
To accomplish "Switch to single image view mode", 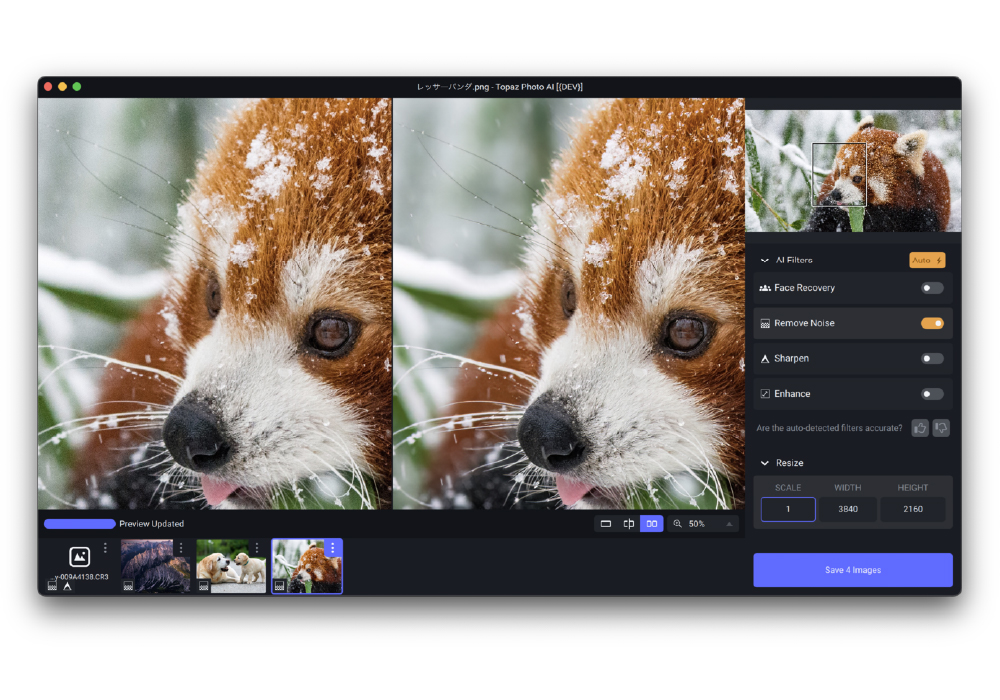I will 605,523.
